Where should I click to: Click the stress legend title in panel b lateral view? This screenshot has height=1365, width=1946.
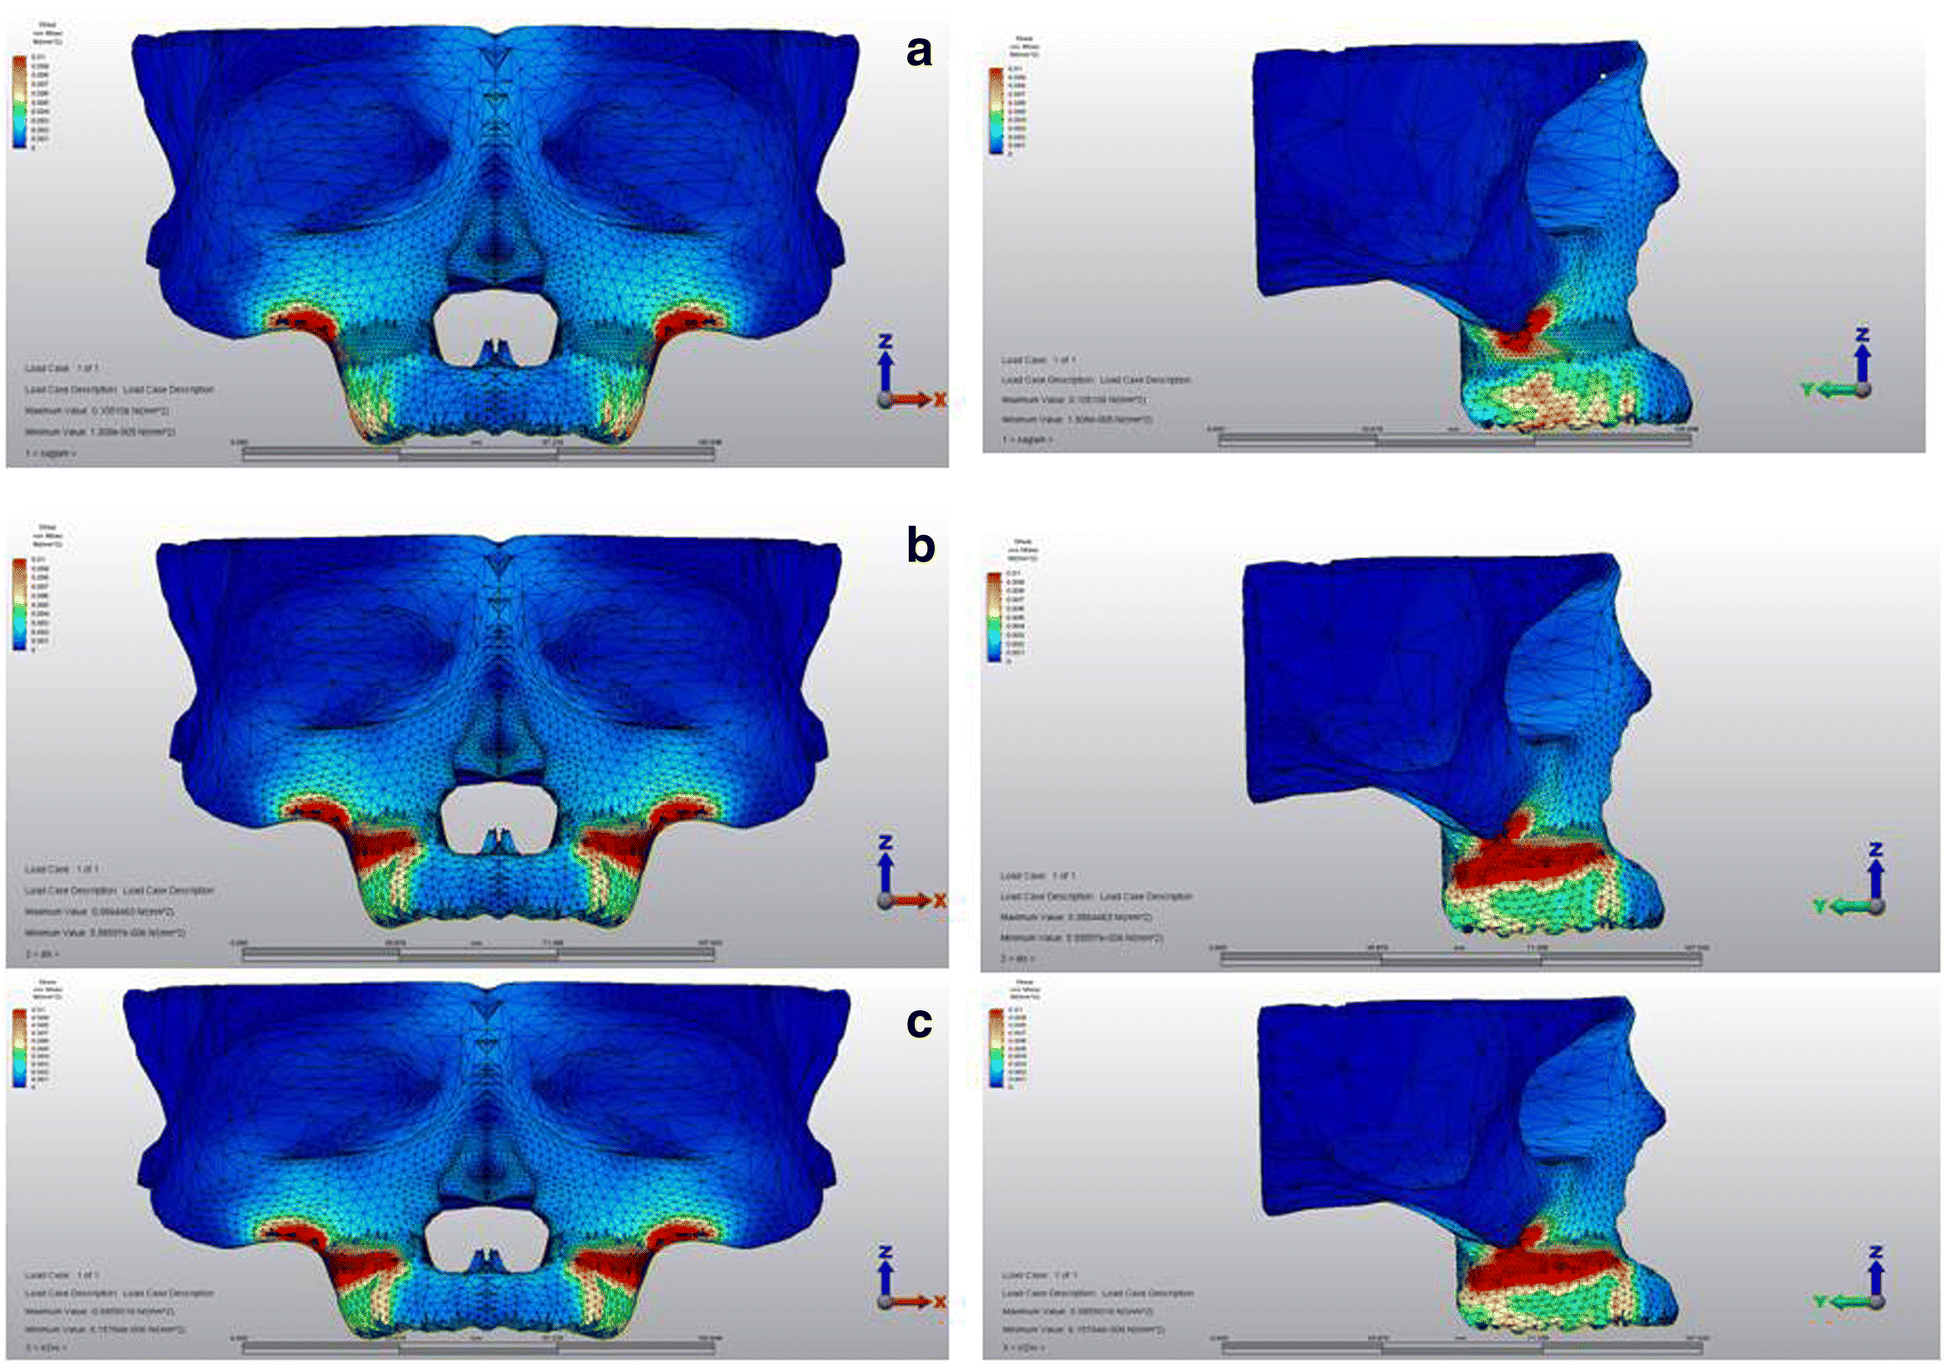tap(1024, 549)
